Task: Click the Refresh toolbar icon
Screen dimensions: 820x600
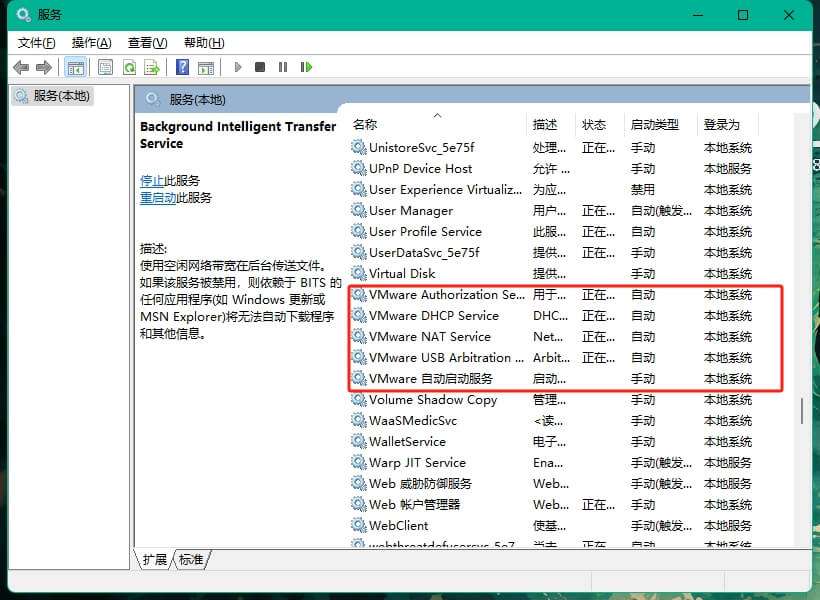Action: [129, 67]
